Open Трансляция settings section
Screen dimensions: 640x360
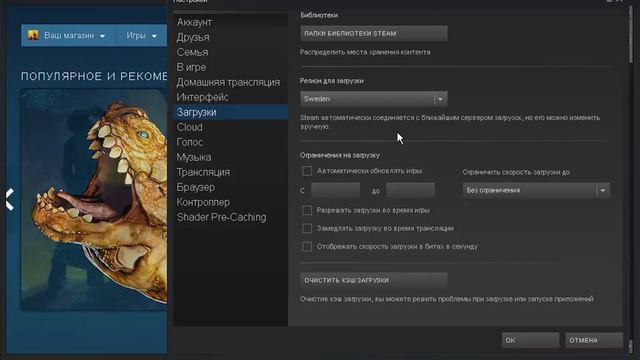(x=230, y=172)
